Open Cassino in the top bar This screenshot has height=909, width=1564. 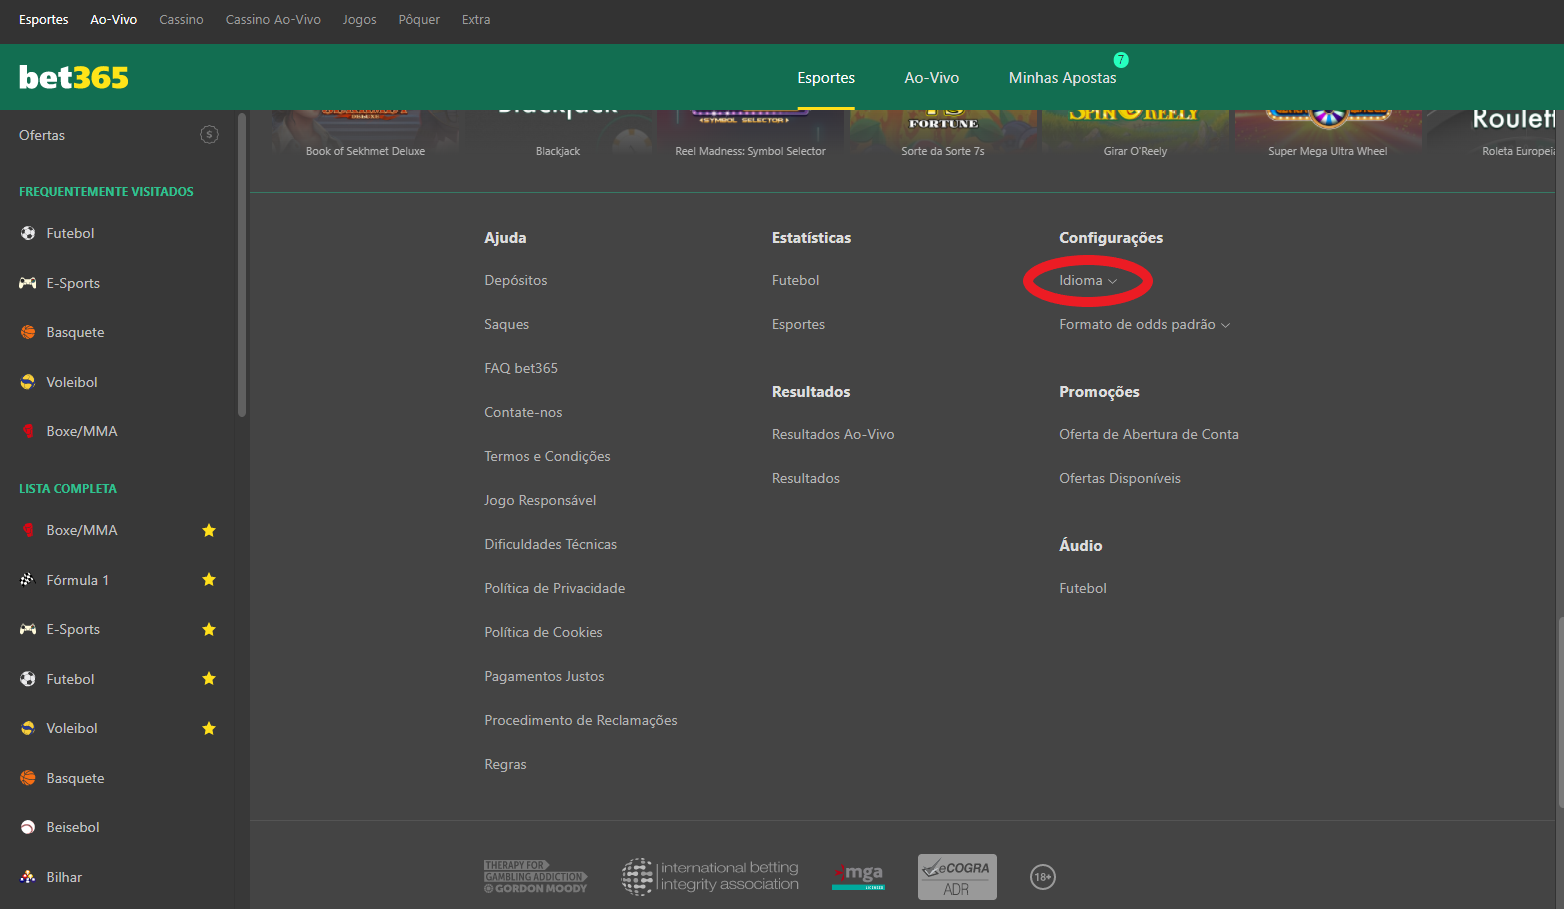click(181, 19)
